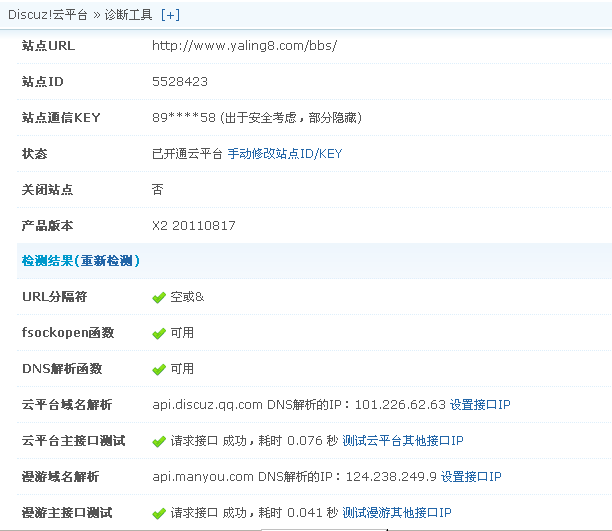Open 设置接口IP link in the api.manyou.com row
Screen dimensions: 612x531
[x=471, y=477]
